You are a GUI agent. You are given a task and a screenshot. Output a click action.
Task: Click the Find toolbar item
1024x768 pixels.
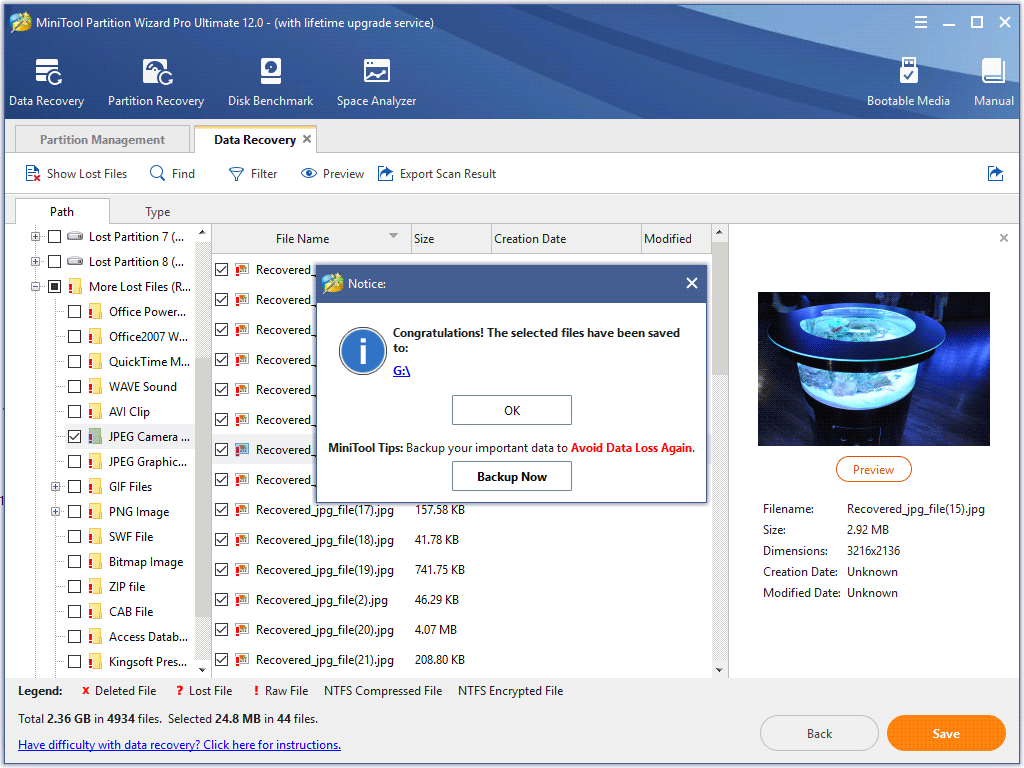(x=172, y=174)
